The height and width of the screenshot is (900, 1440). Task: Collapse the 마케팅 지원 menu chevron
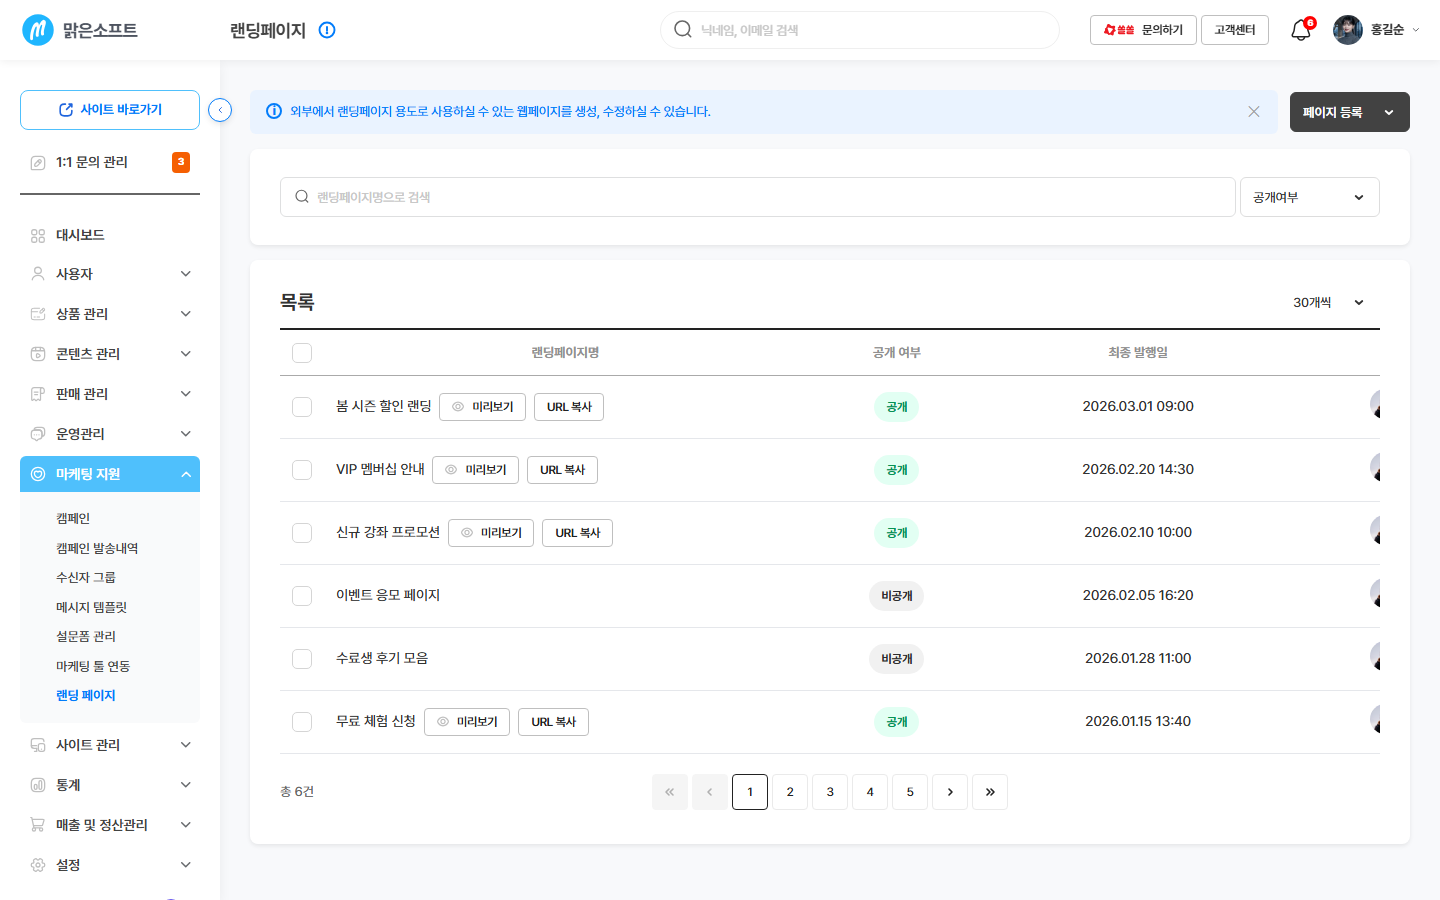point(186,474)
